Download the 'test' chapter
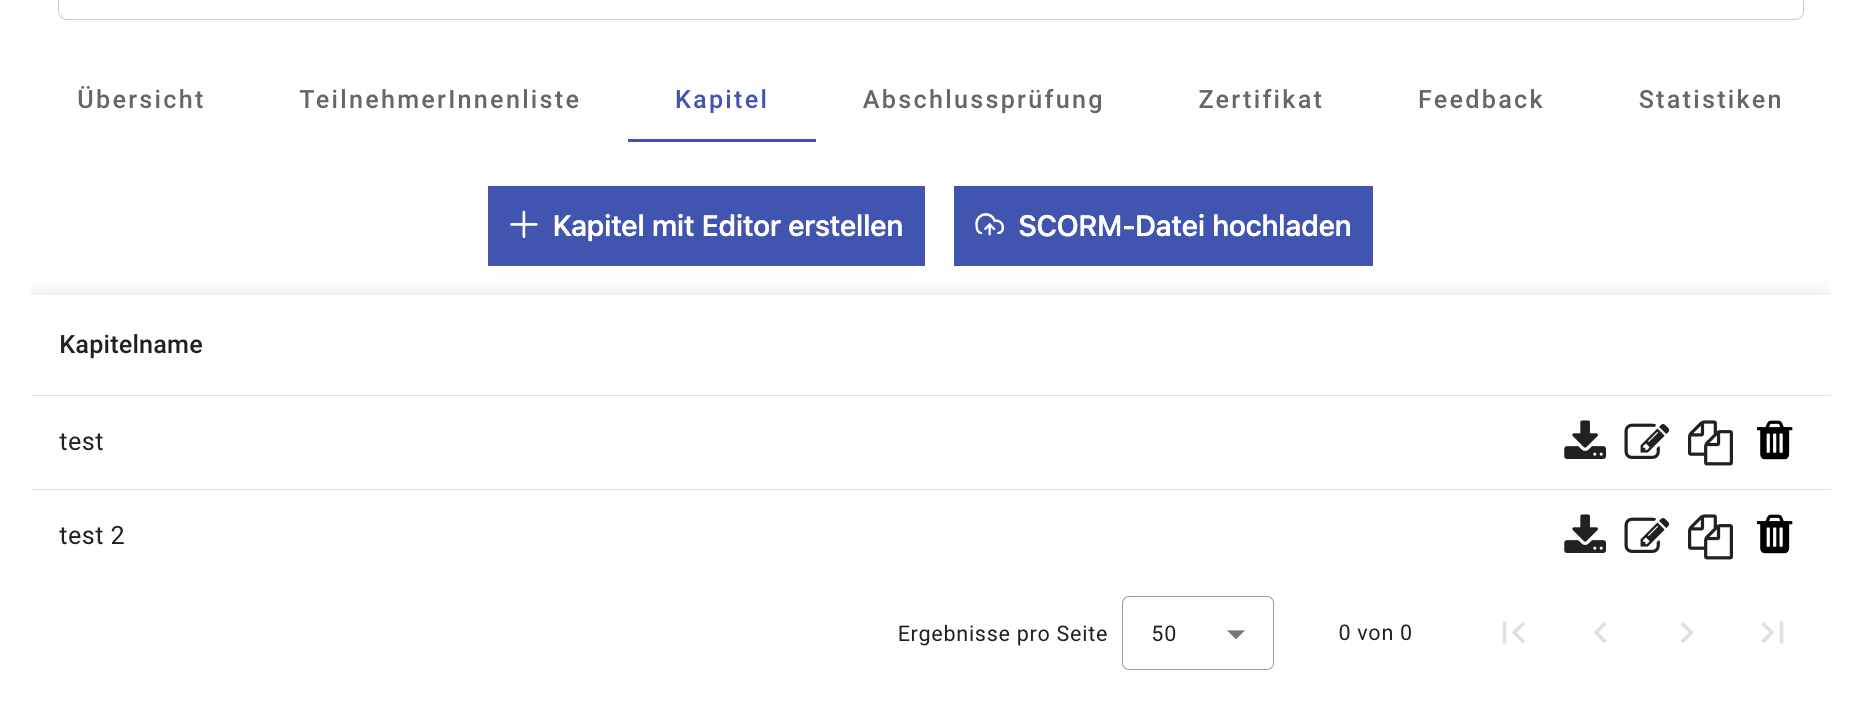Viewport: 1852px width, 702px height. 1584,441
